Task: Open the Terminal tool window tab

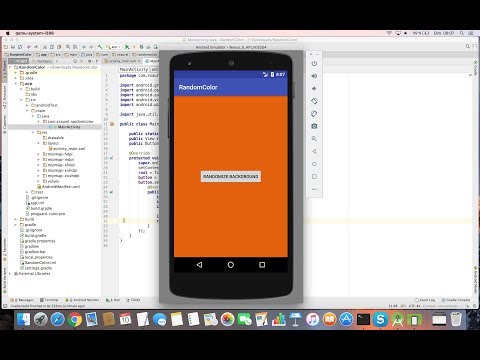Action: point(49,300)
